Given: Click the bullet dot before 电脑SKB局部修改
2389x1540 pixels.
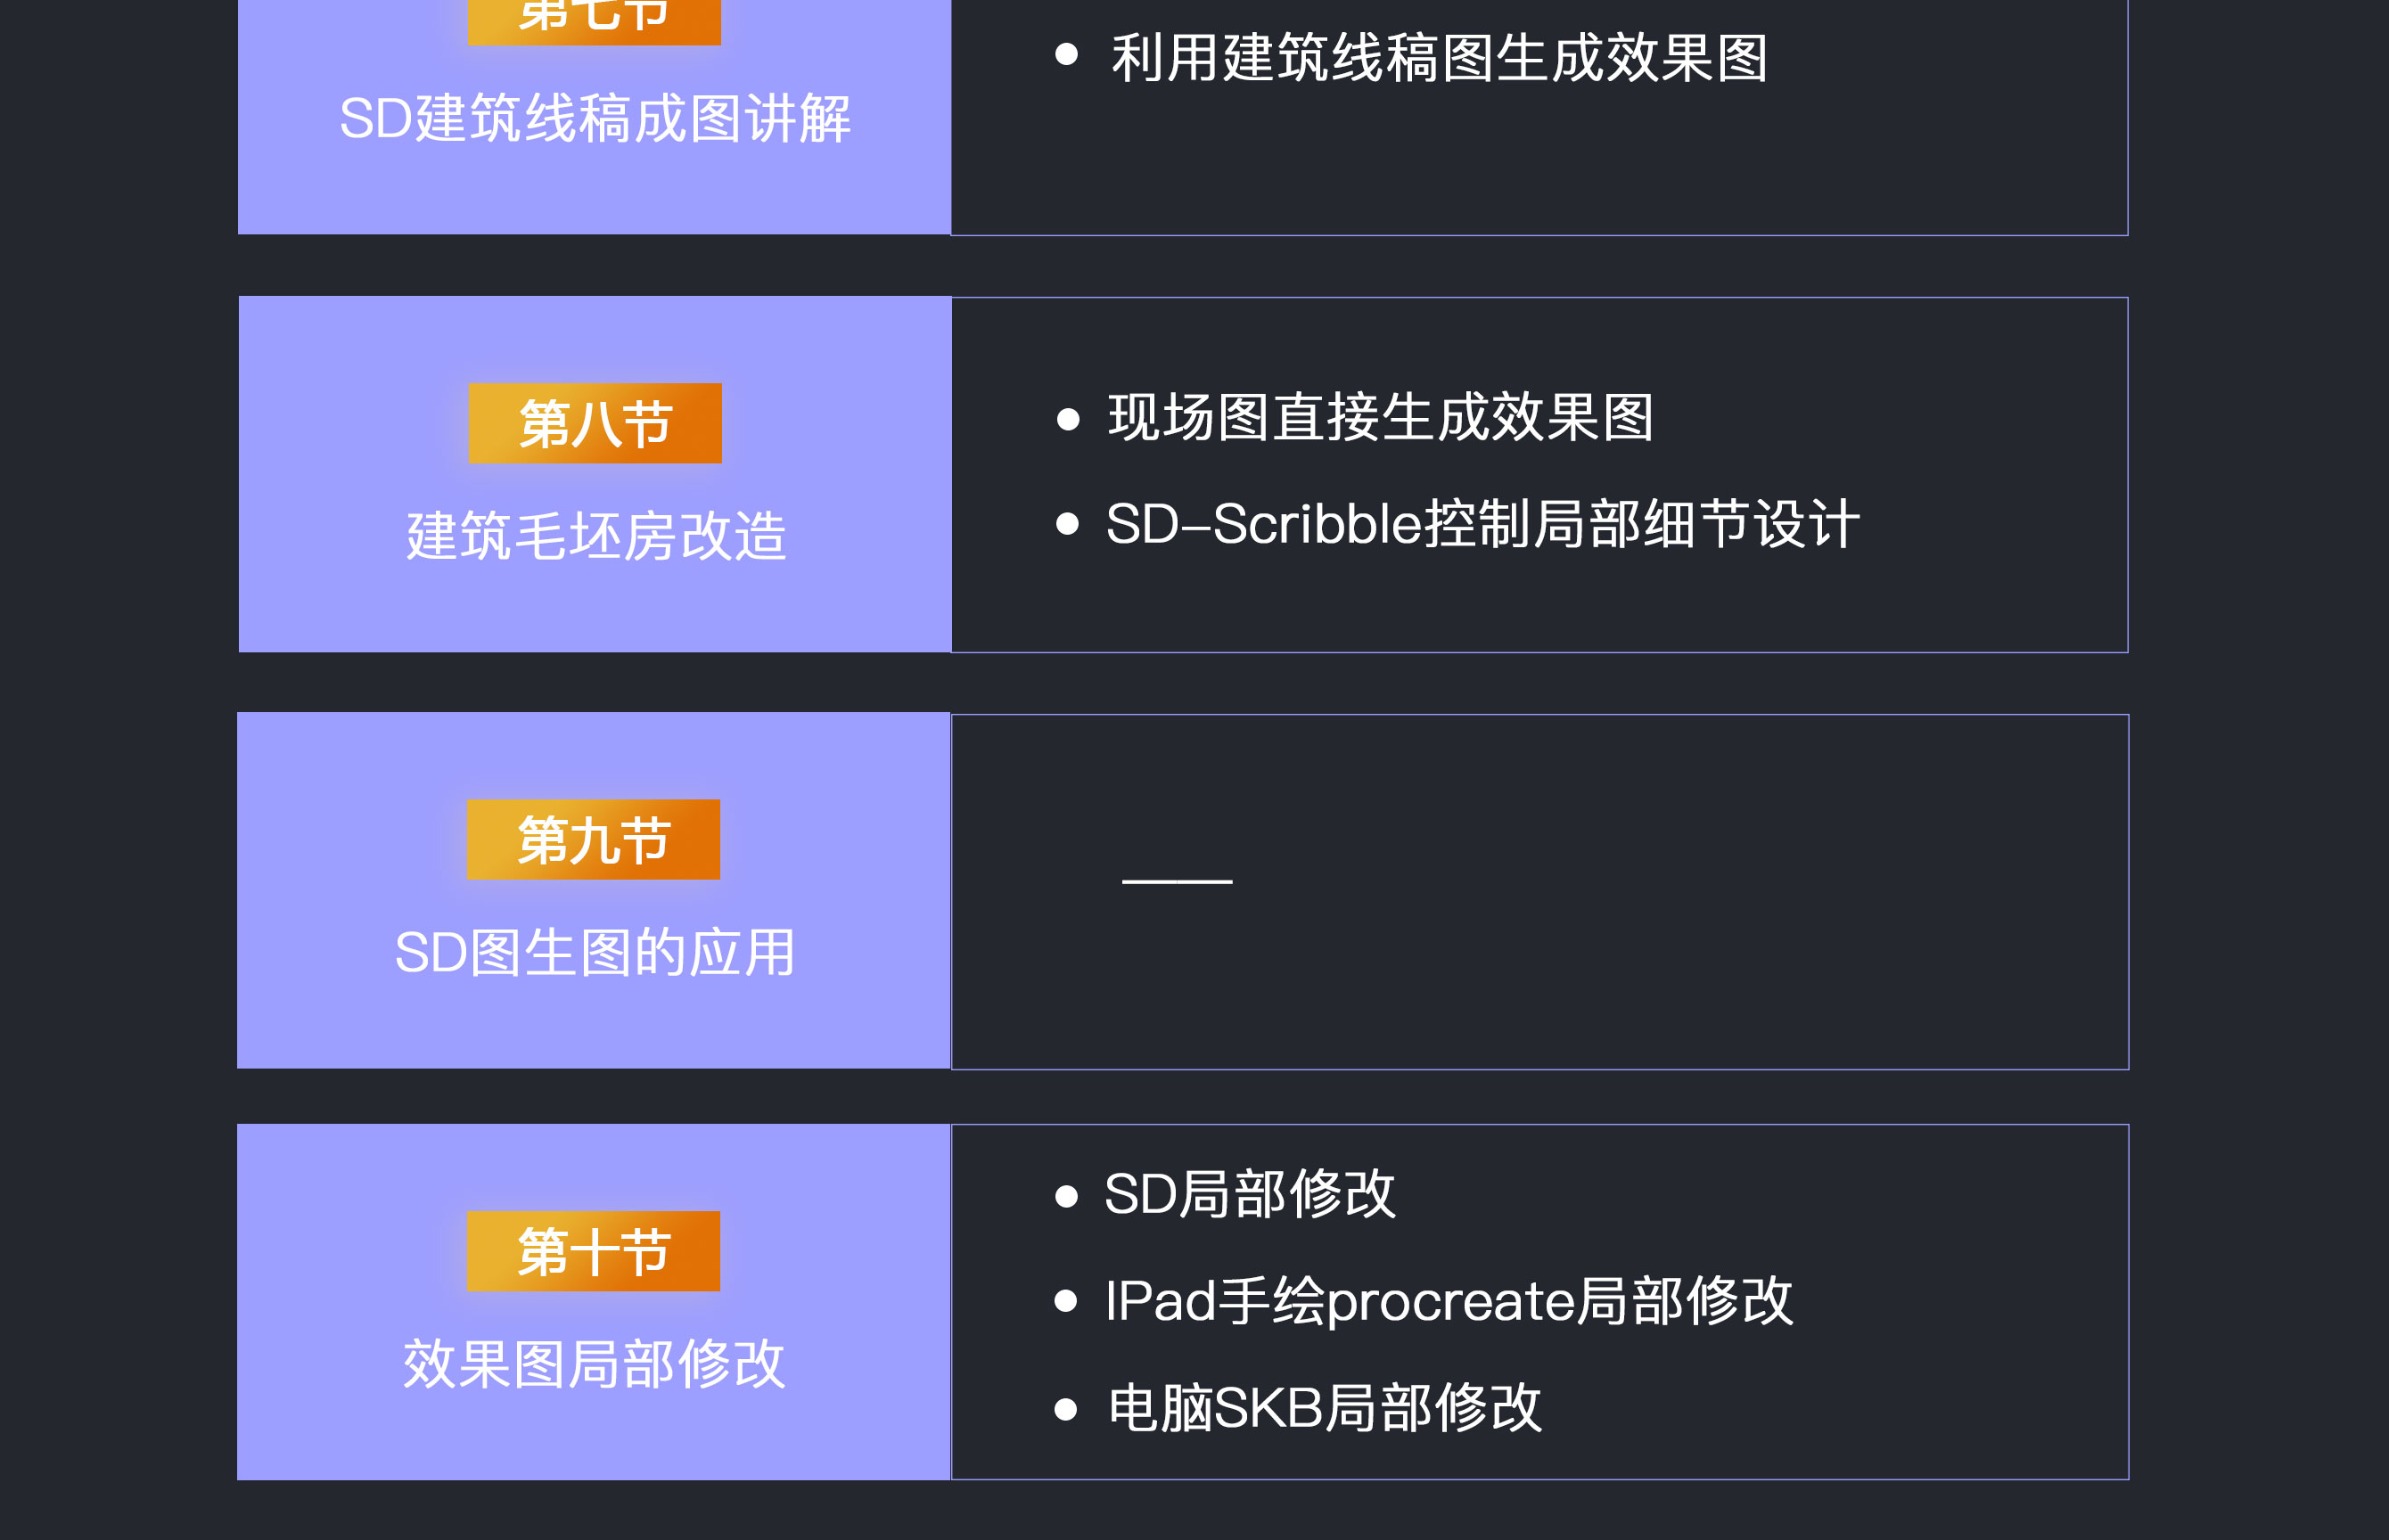Looking at the screenshot, I should coord(1067,1409).
